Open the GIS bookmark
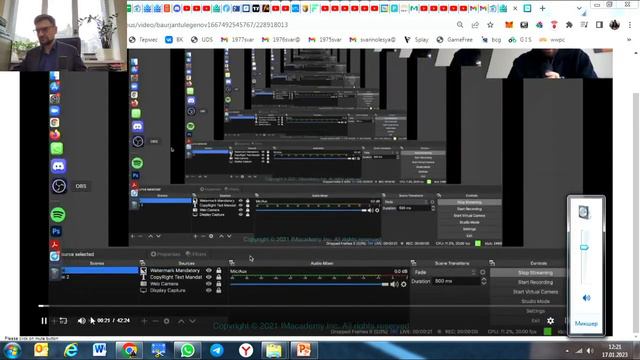The height and width of the screenshot is (360, 640). pos(520,40)
